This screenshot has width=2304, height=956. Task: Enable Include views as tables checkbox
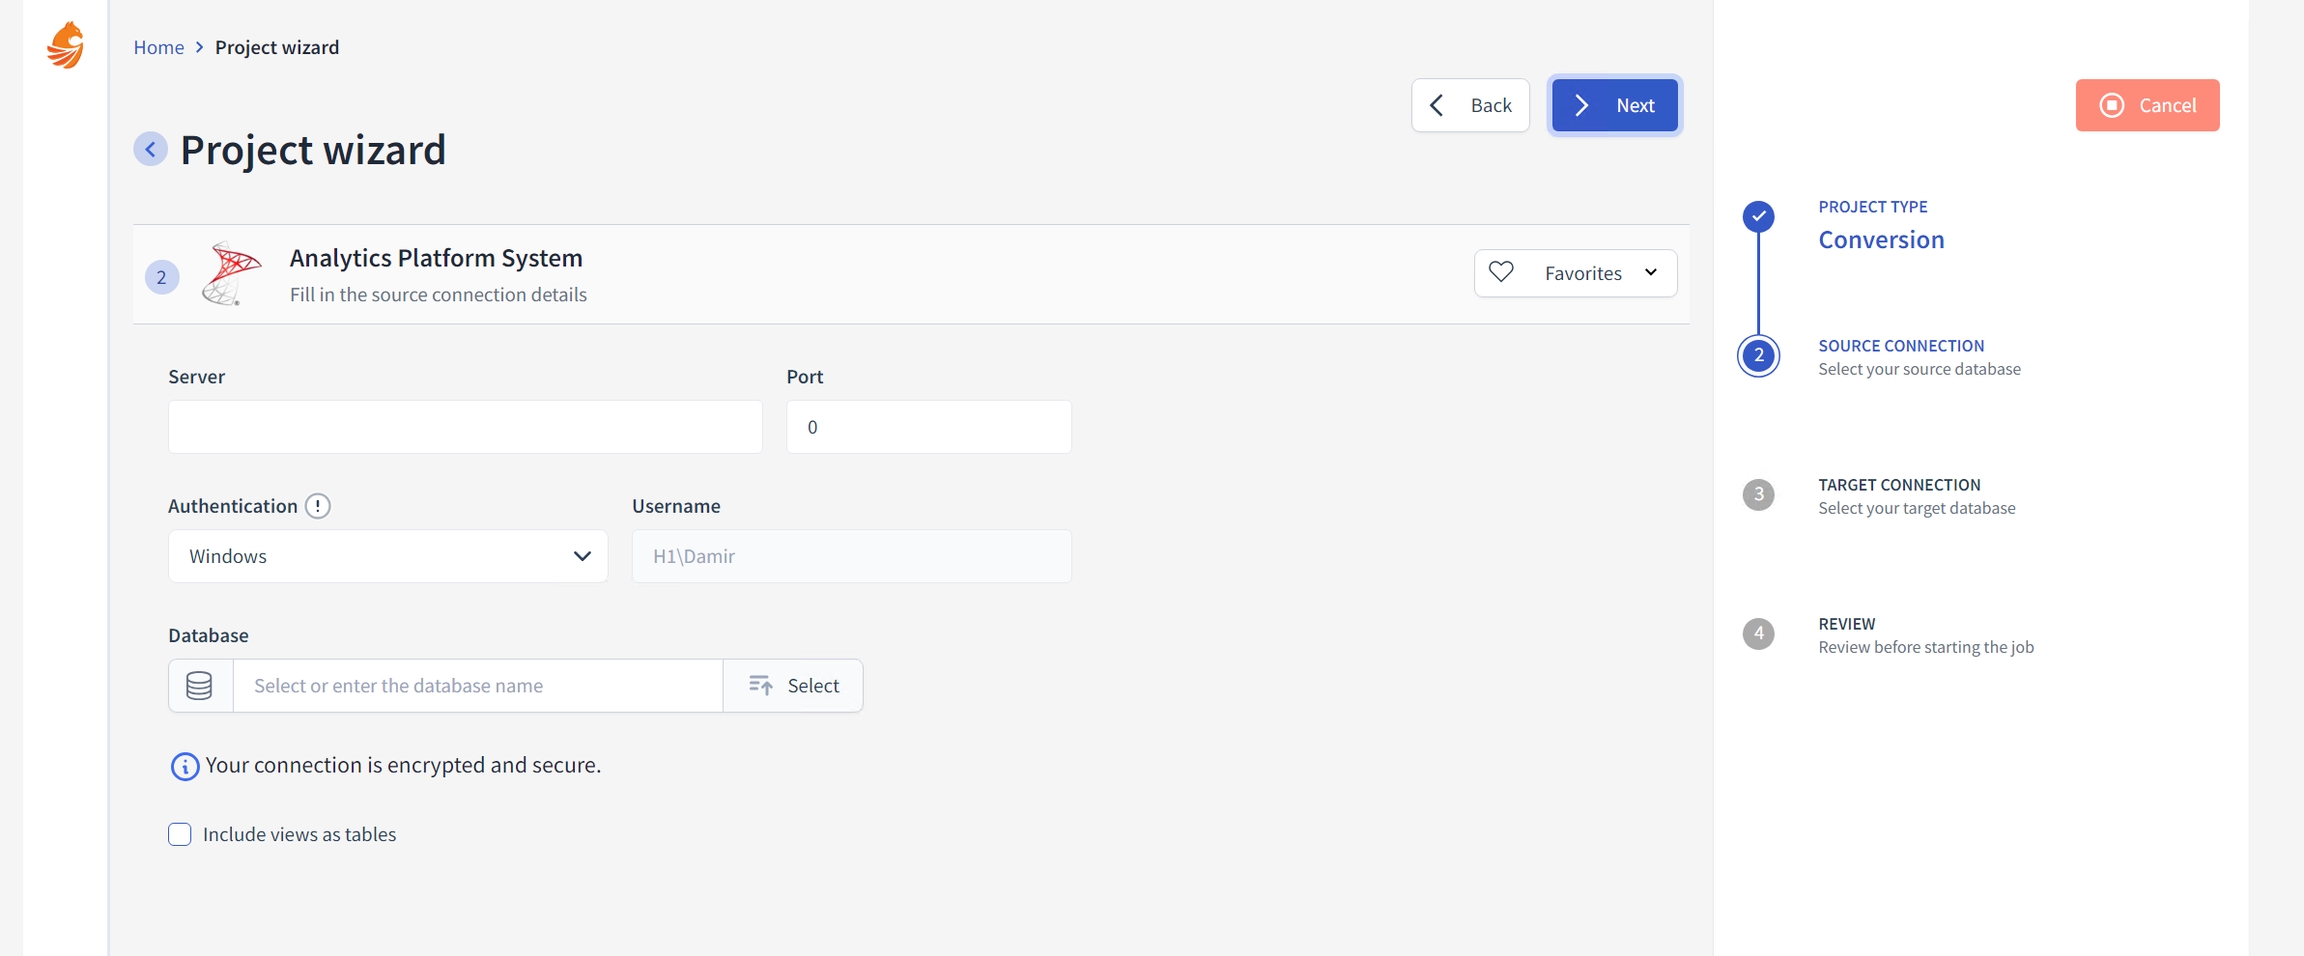click(180, 835)
